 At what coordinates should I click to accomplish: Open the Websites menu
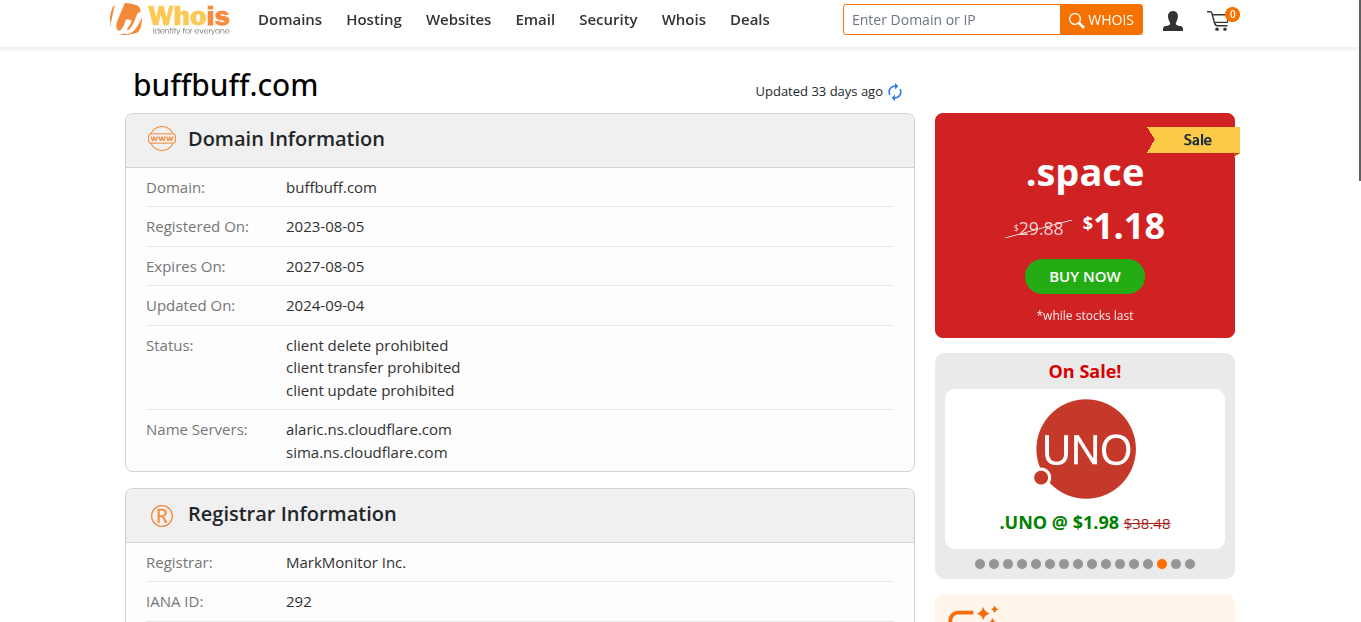pyautogui.click(x=458, y=20)
